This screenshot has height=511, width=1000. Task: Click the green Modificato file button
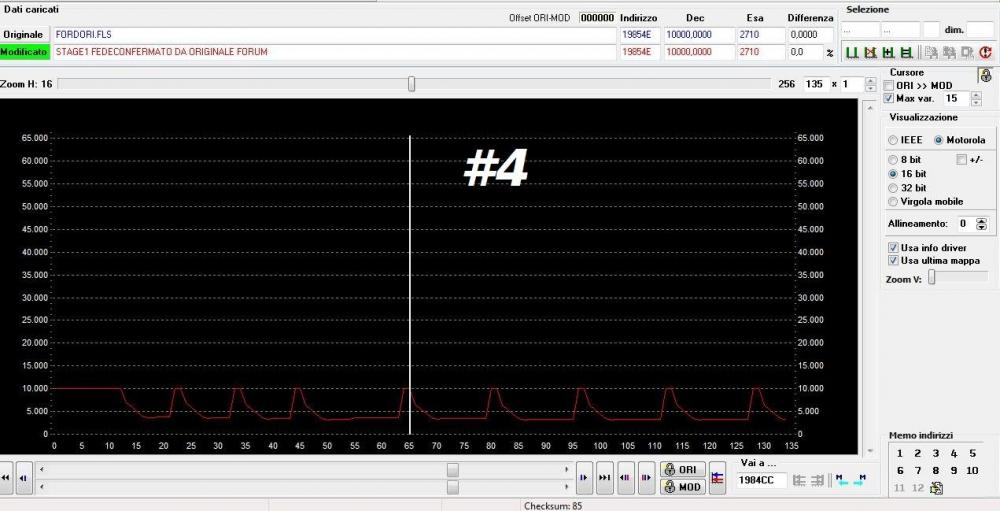coord(24,52)
